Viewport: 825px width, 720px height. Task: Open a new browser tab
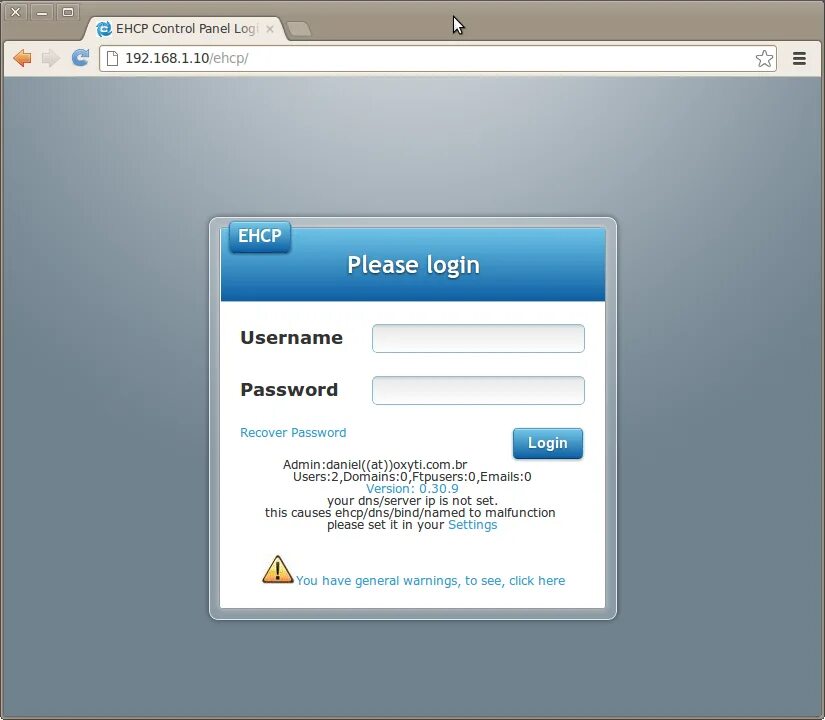(299, 29)
